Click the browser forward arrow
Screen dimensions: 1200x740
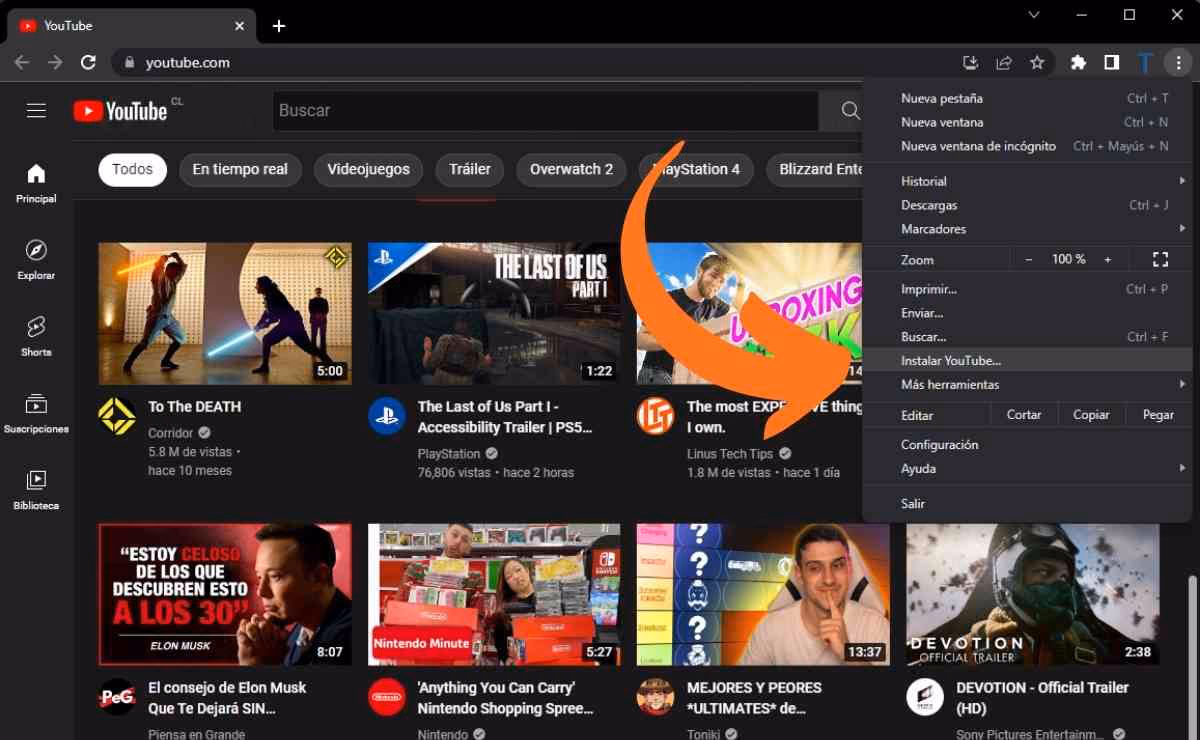pos(55,62)
